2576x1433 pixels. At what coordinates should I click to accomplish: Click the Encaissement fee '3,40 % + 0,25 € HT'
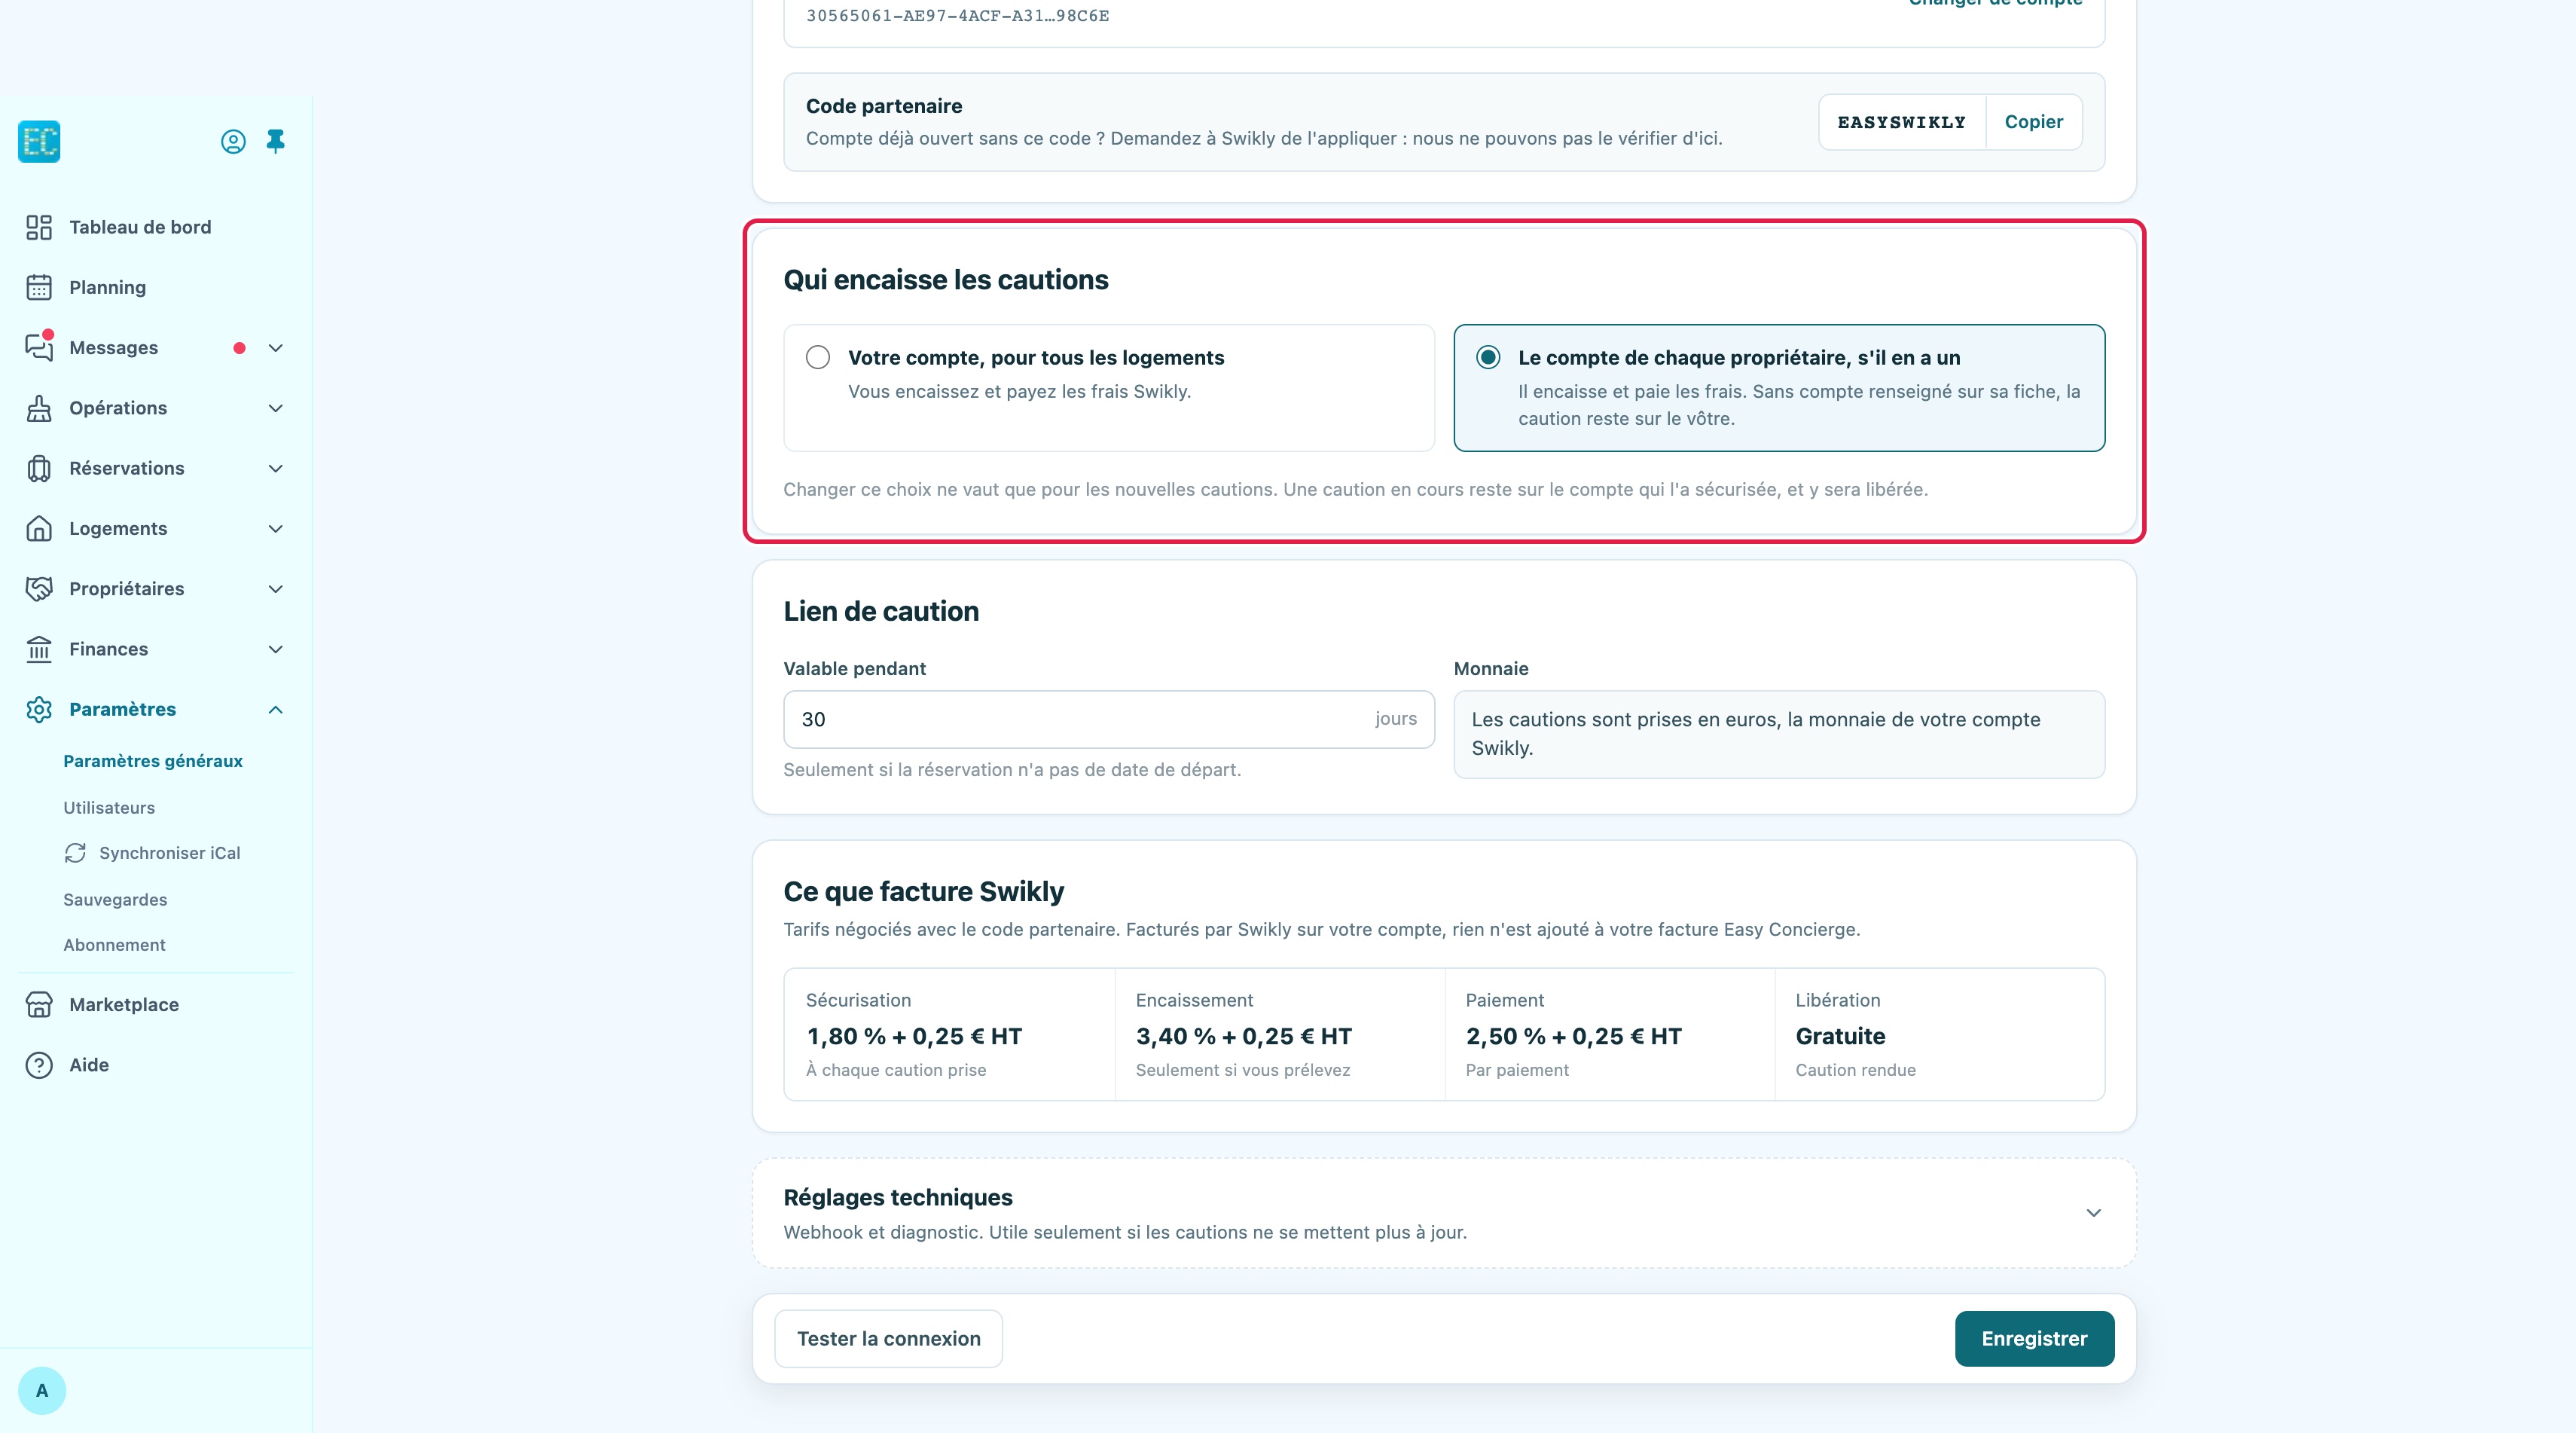tap(1243, 1036)
